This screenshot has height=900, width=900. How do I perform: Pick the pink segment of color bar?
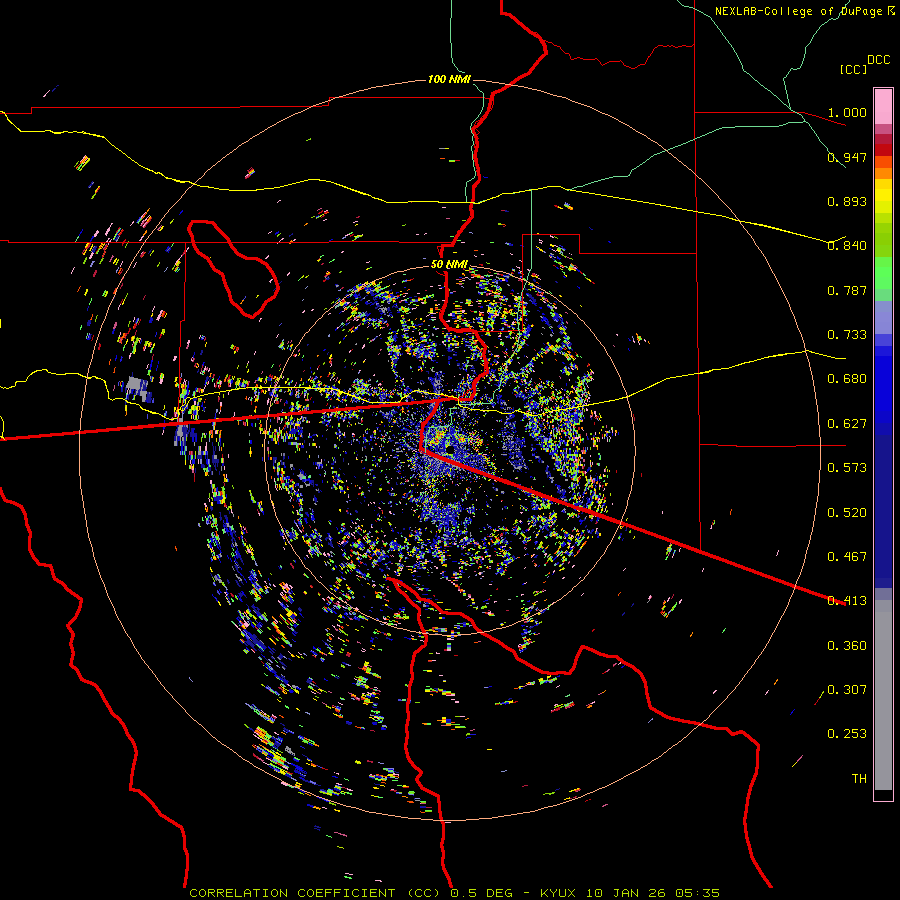[883, 106]
